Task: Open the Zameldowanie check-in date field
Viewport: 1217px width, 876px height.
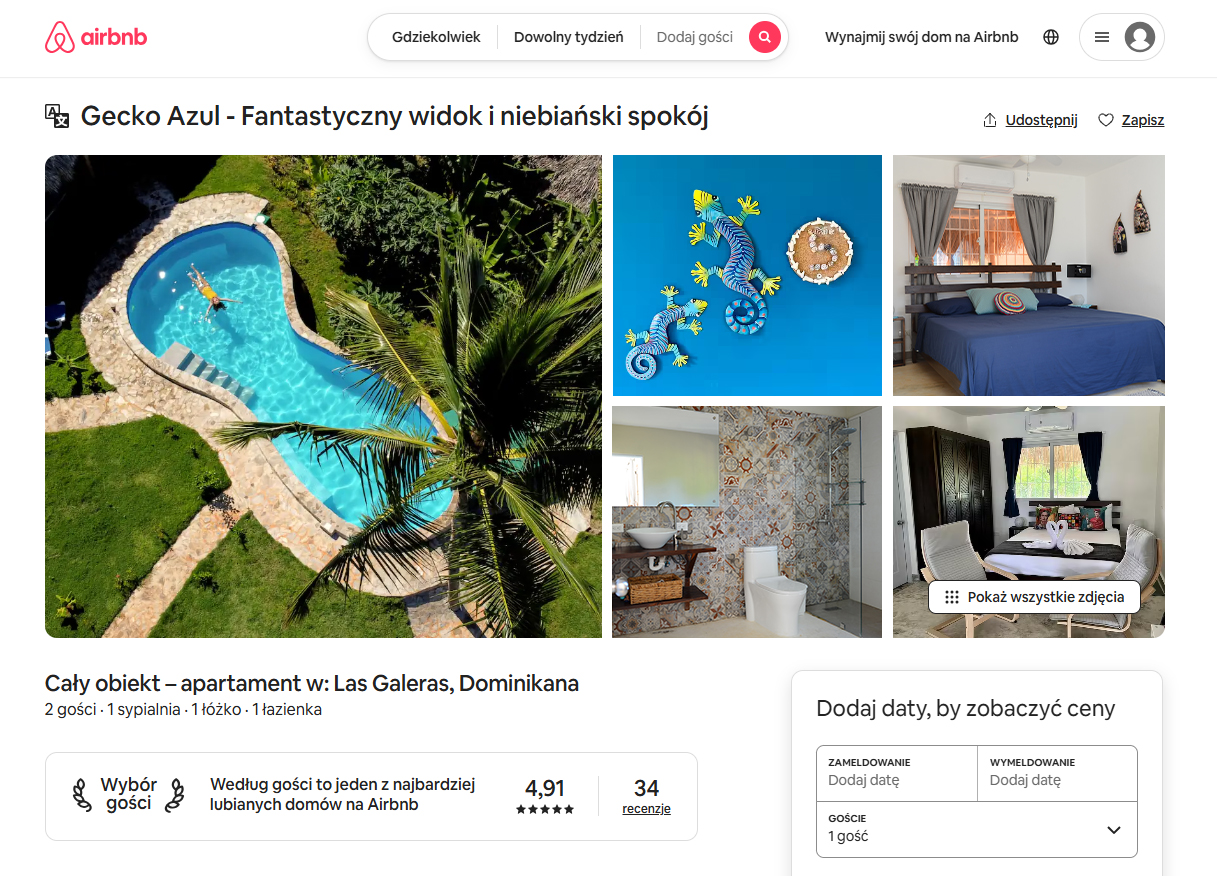Action: tap(897, 773)
